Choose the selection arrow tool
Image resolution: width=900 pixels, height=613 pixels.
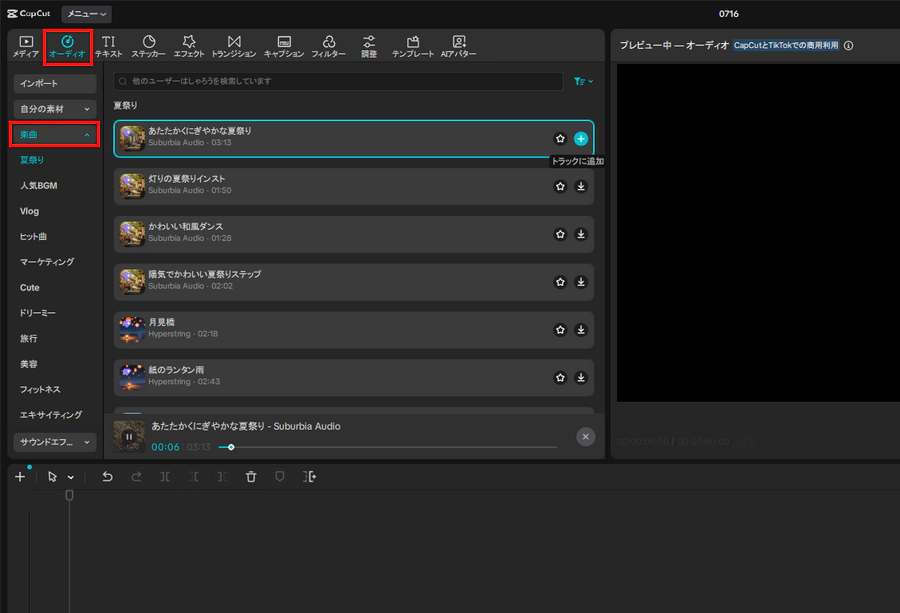[52, 476]
